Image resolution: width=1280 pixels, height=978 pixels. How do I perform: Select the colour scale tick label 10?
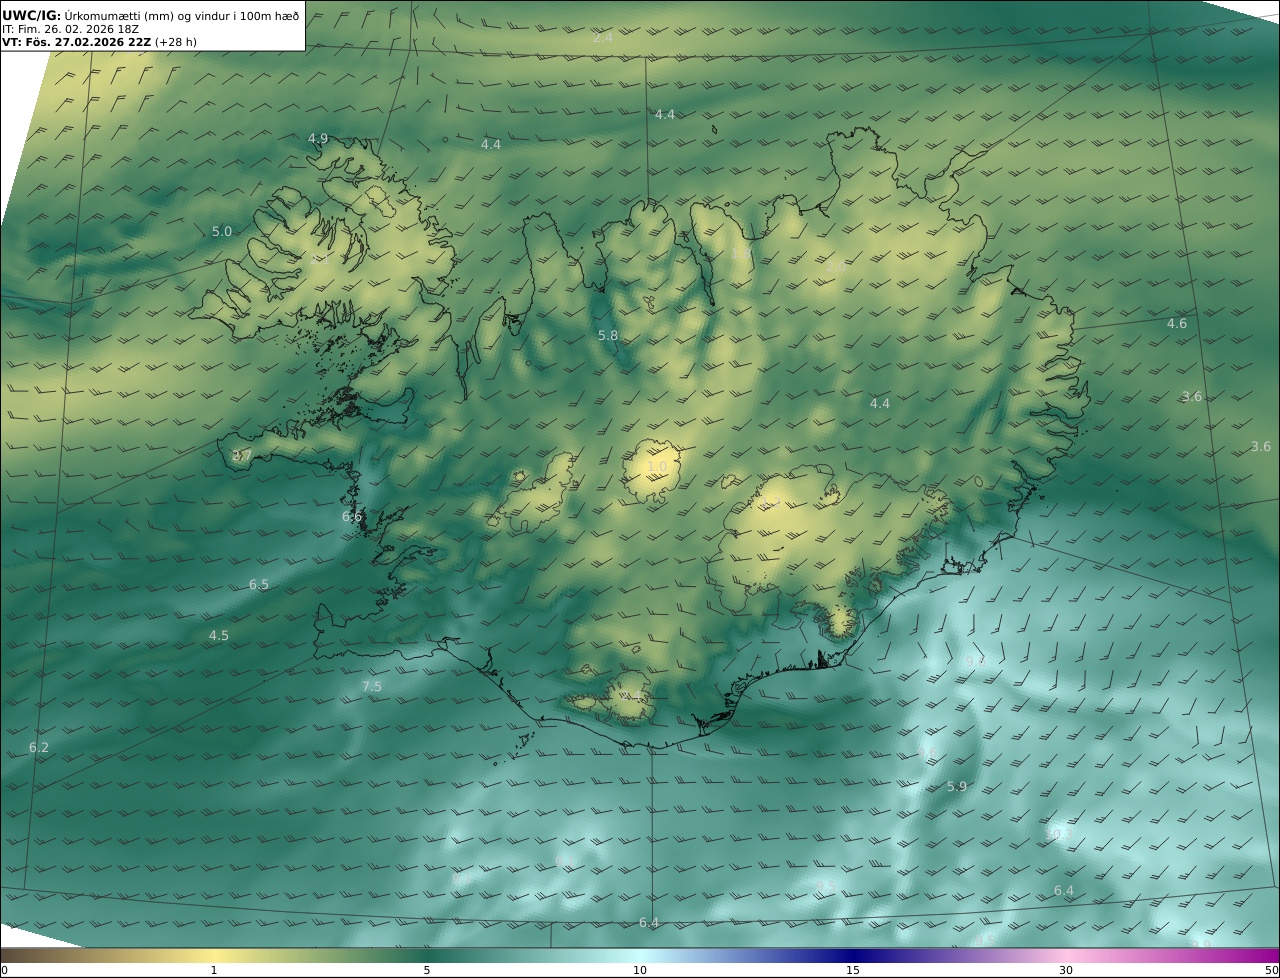click(640, 971)
